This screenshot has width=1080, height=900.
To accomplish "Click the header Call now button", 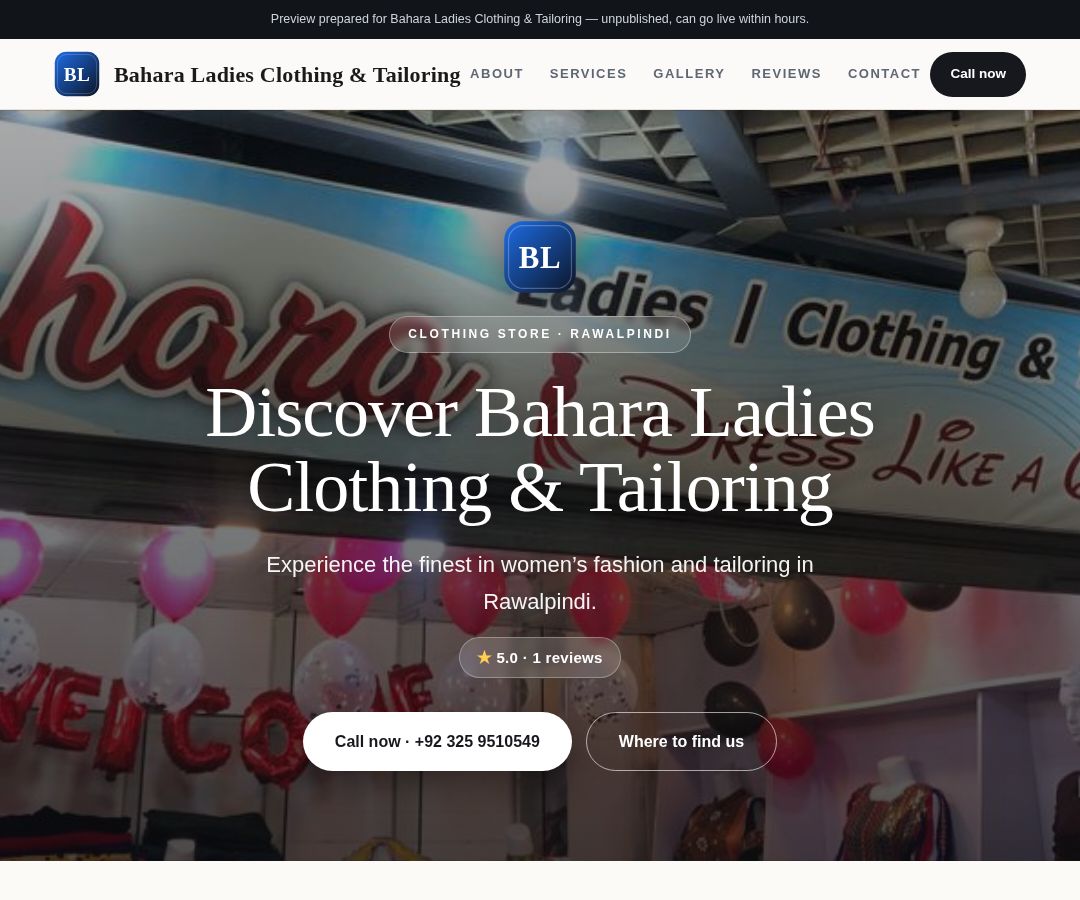I will point(977,74).
